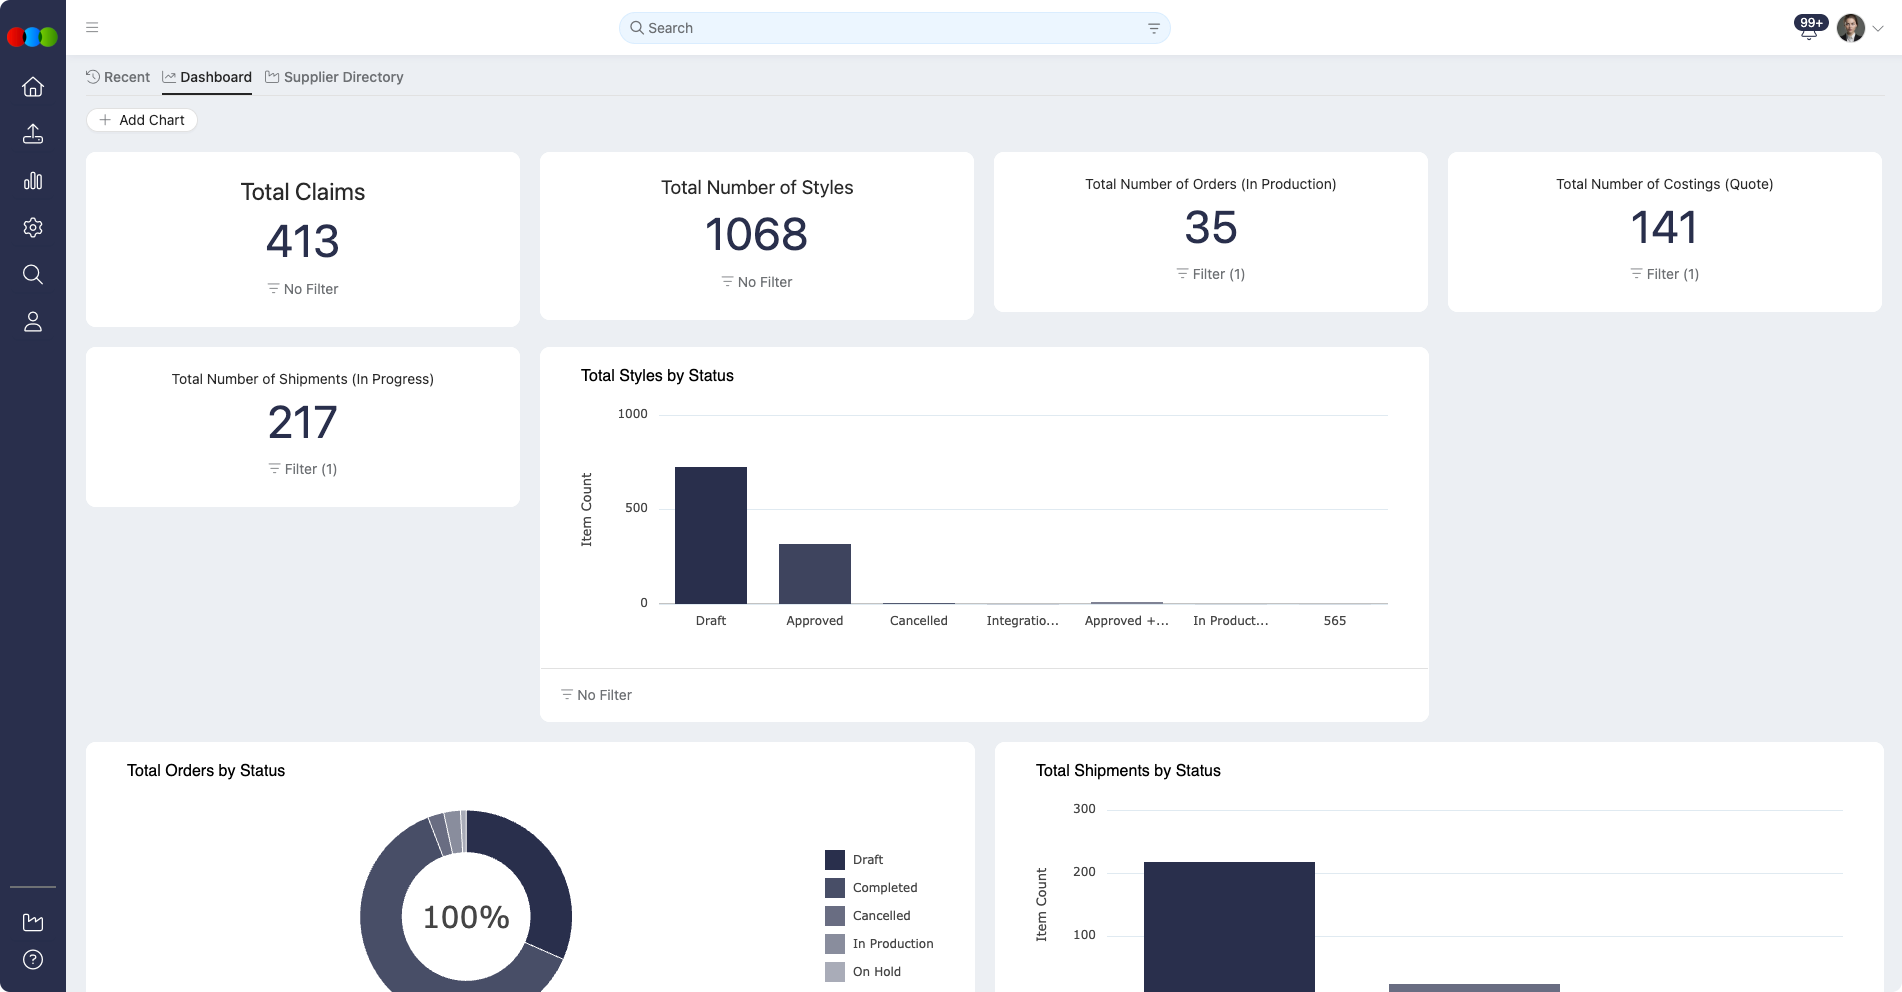
Task: Click No Filter under Total Claims
Action: coord(302,289)
